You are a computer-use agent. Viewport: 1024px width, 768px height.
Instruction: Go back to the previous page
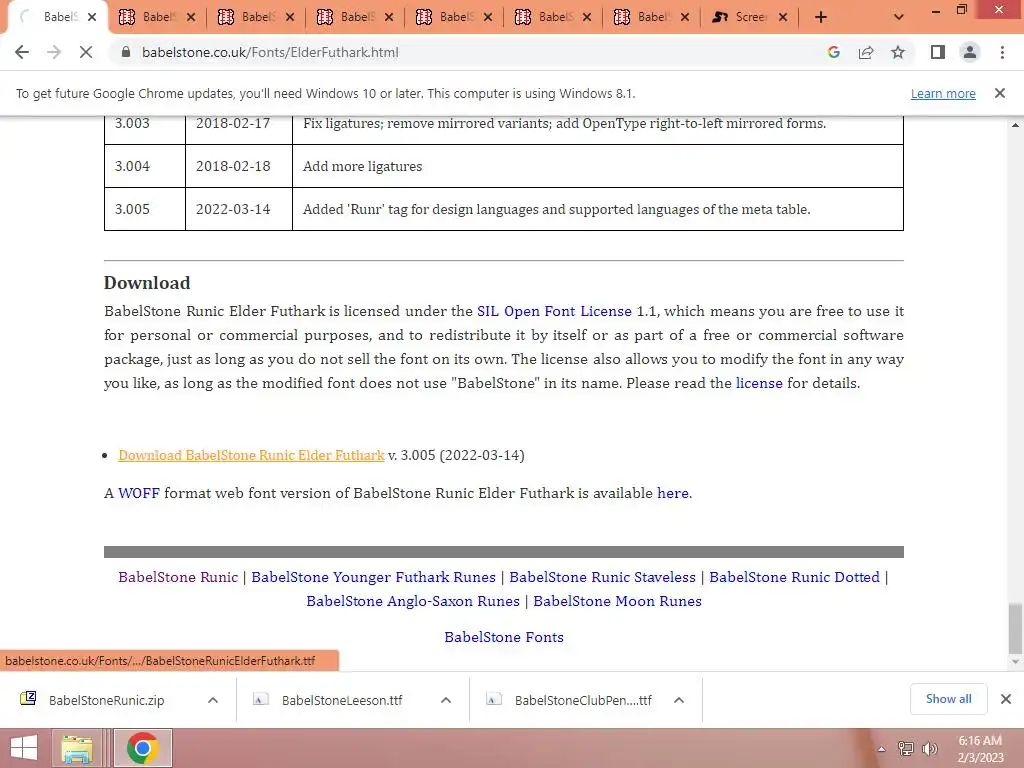[x=22, y=52]
